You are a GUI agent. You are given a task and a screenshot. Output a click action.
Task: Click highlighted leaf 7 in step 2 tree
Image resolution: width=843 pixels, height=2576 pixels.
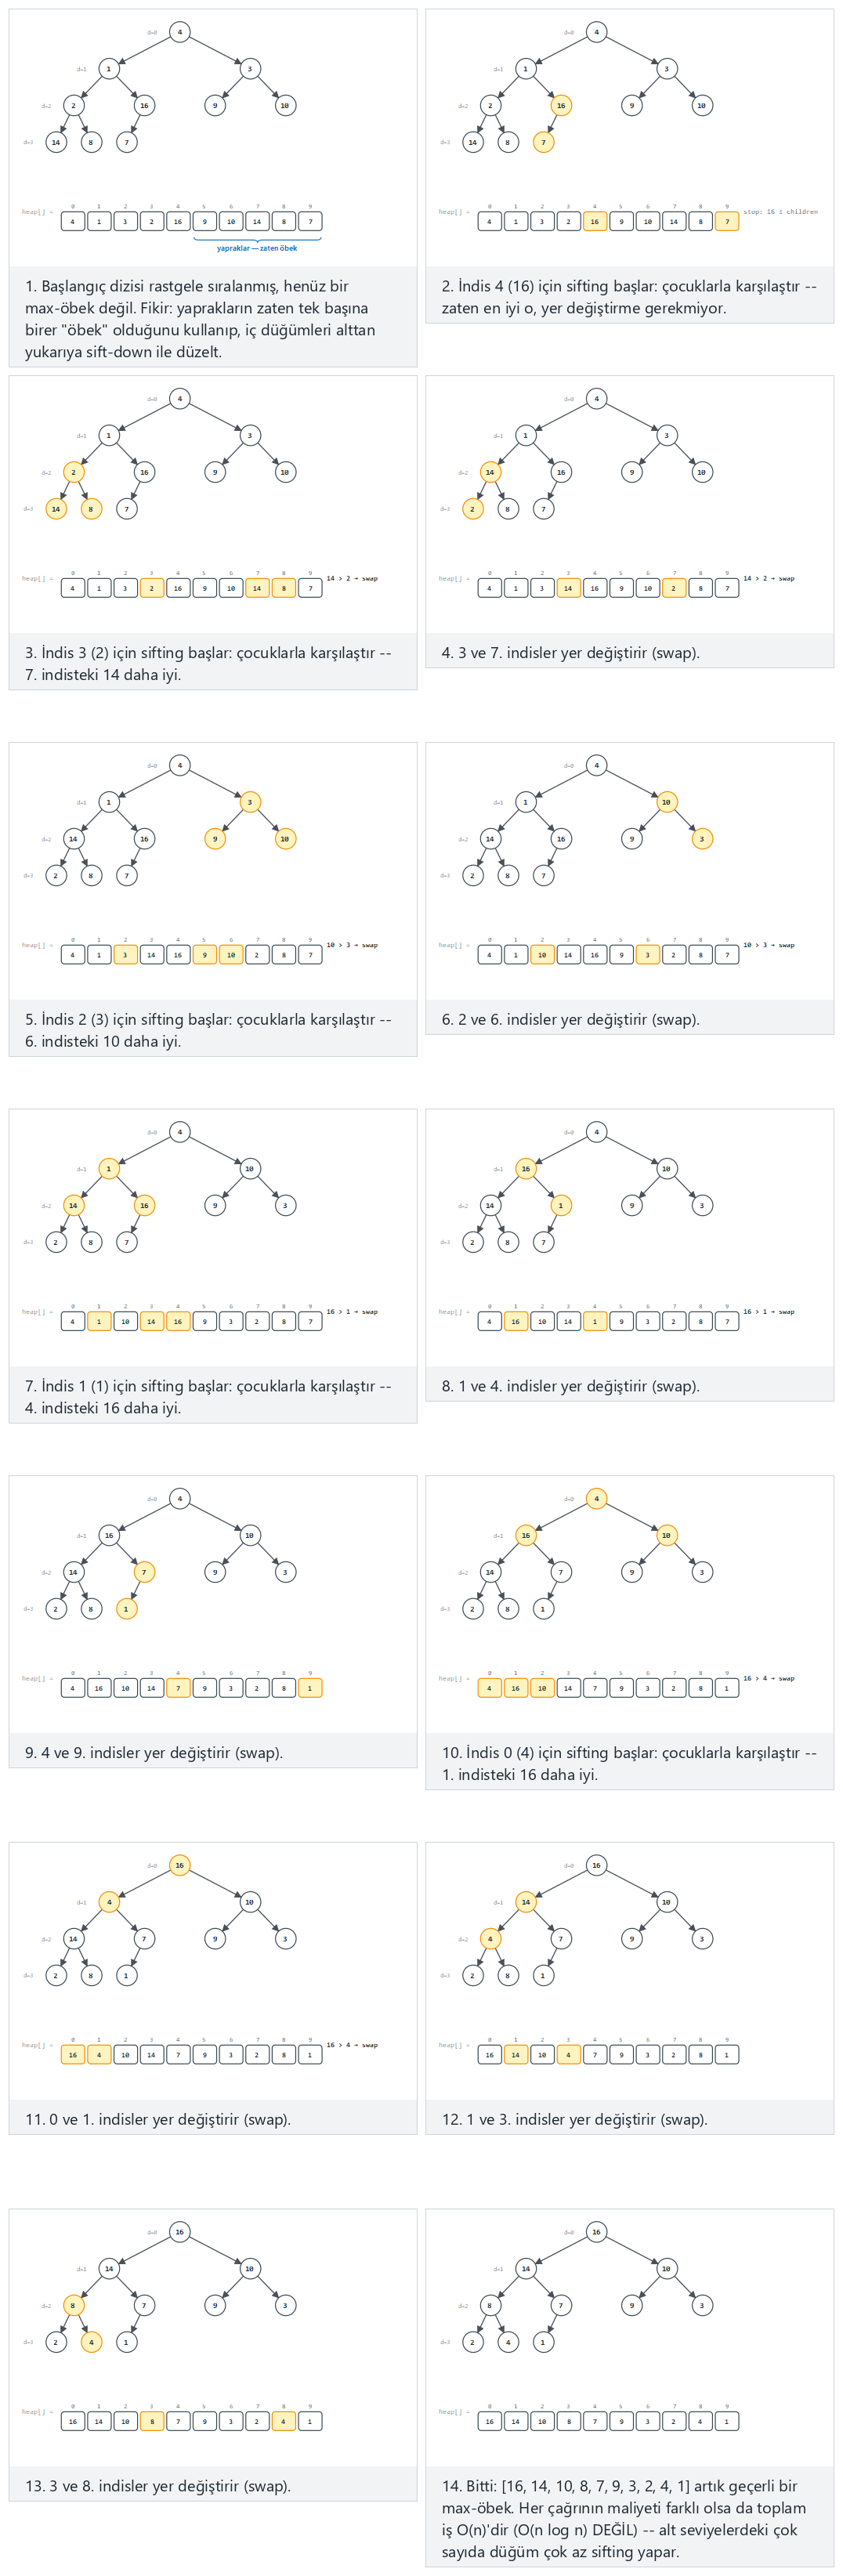[543, 142]
